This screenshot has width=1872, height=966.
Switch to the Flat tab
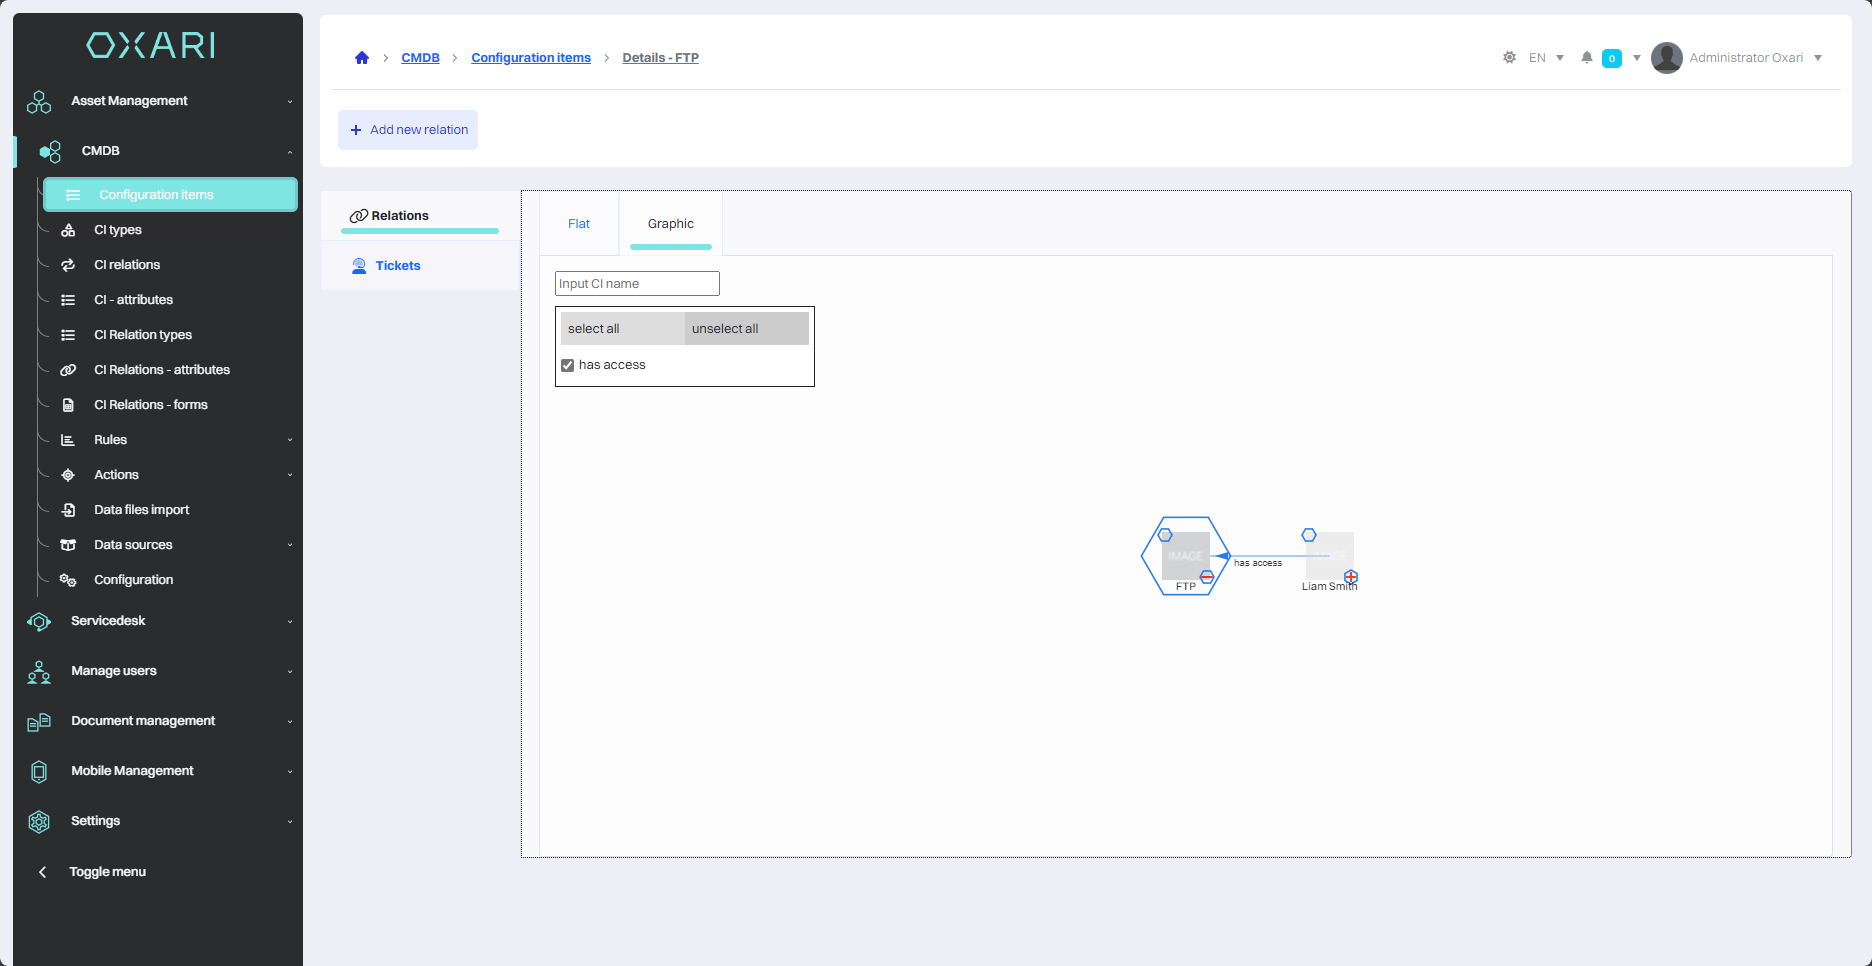(x=579, y=224)
